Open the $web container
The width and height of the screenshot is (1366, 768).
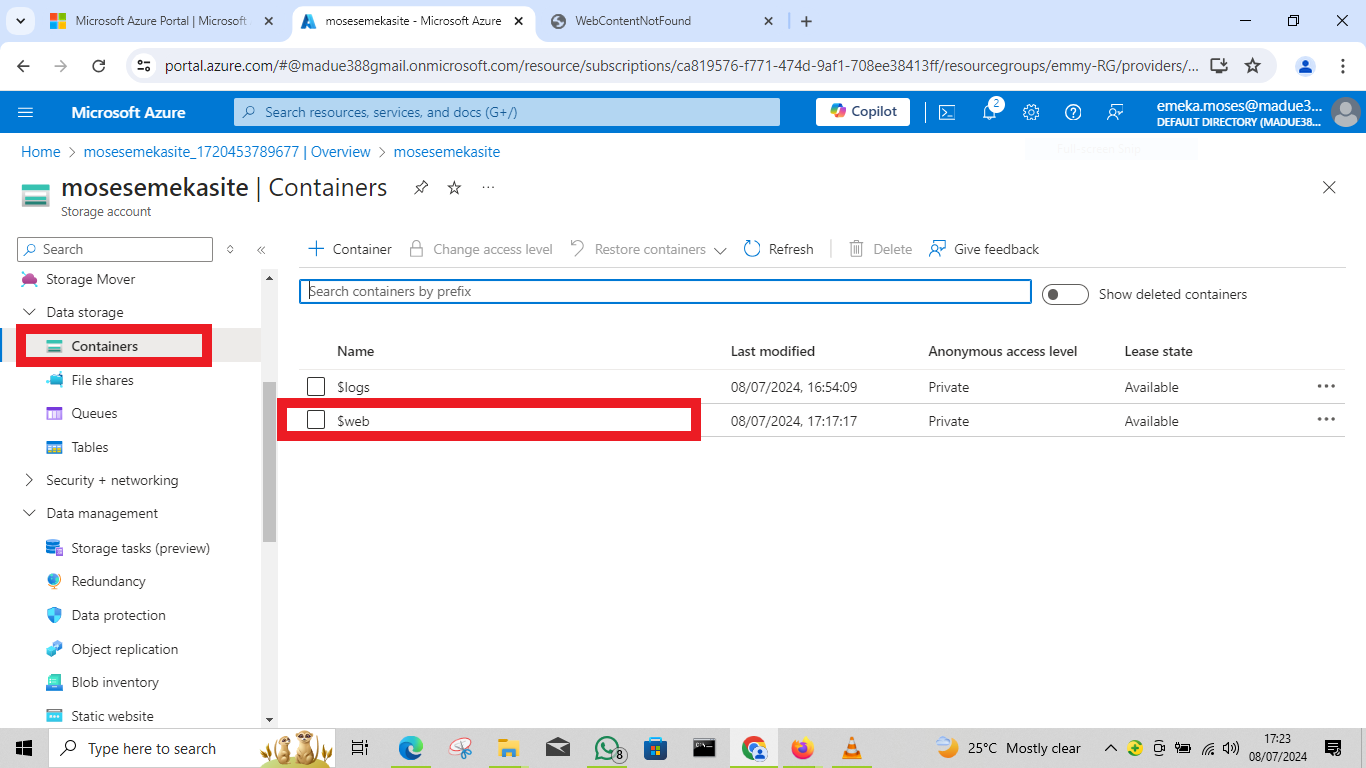point(354,421)
